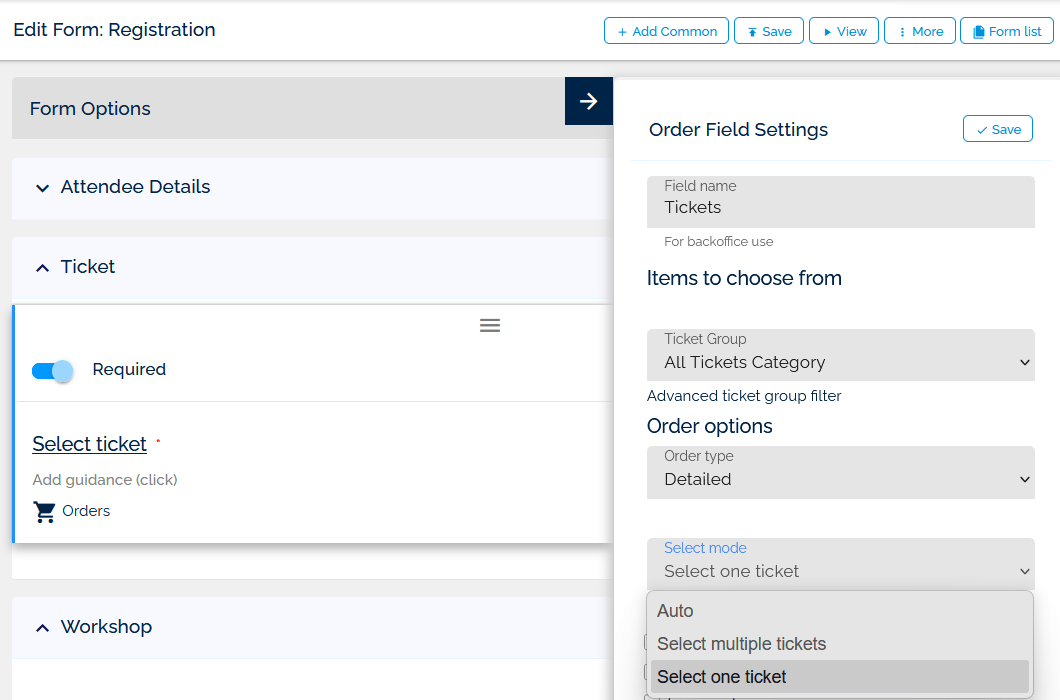Viewport: 1060px width, 700px height.
Task: Open the Ticket Group dropdown
Action: pos(840,355)
